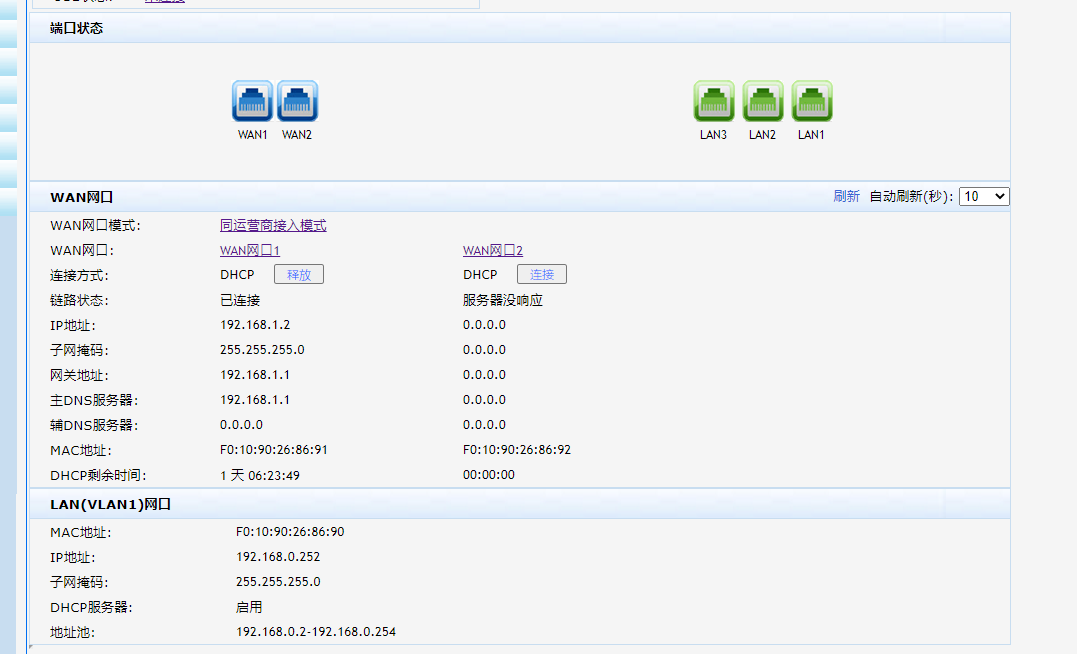Image resolution: width=1077 pixels, height=654 pixels.
Task: Select WAN1 MAC address F0:10:90:26:86:91
Action: 274,450
